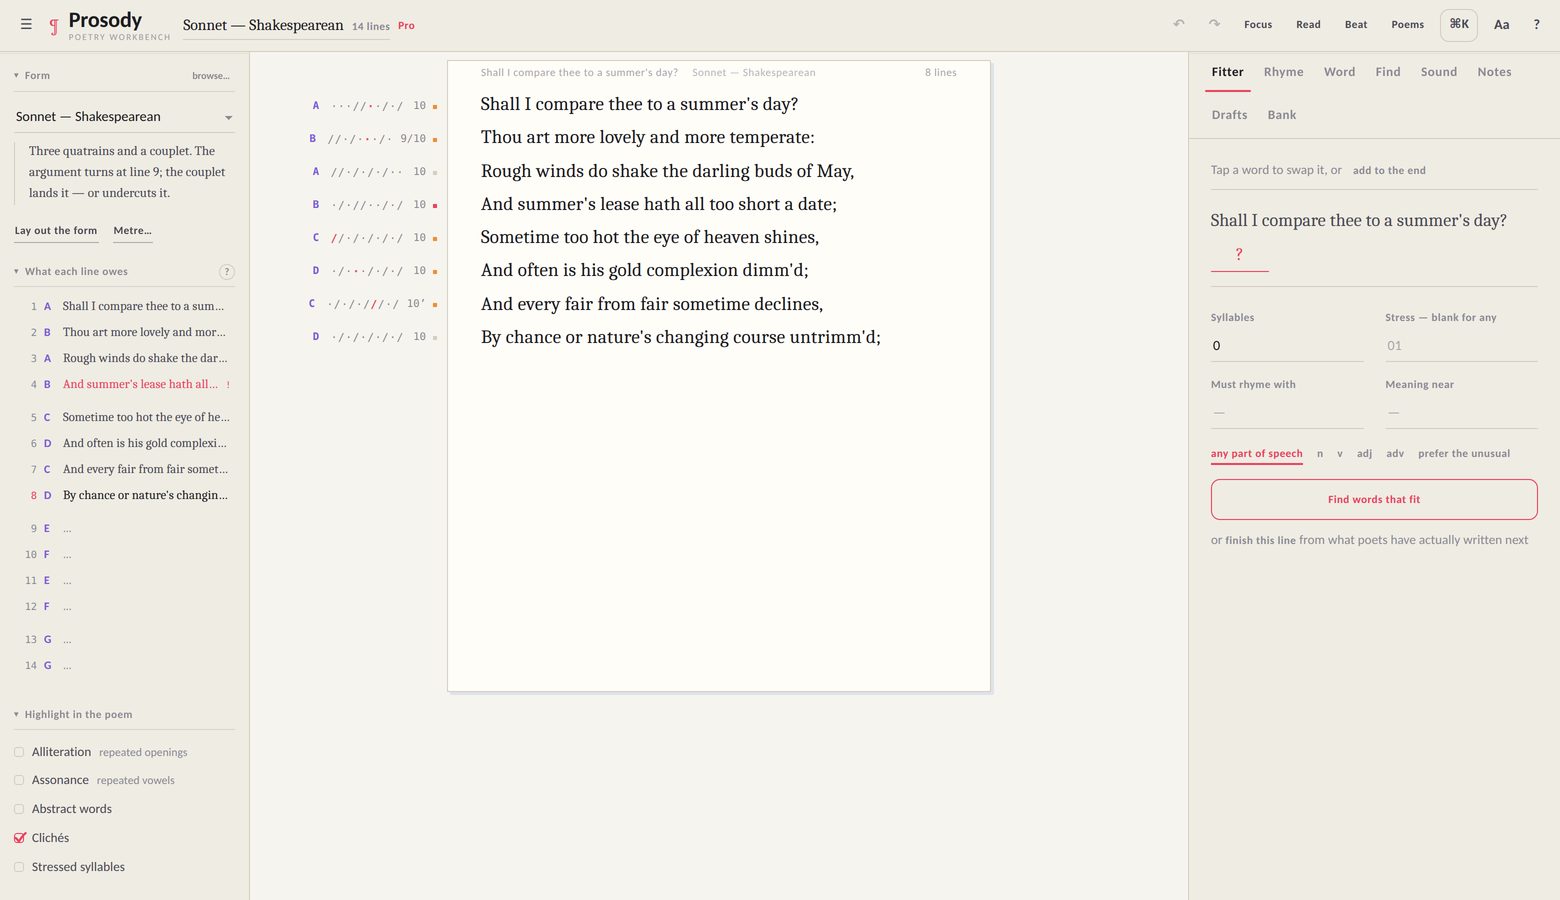The height and width of the screenshot is (900, 1560).
Task: Switch to Read mode
Action: coord(1308,25)
